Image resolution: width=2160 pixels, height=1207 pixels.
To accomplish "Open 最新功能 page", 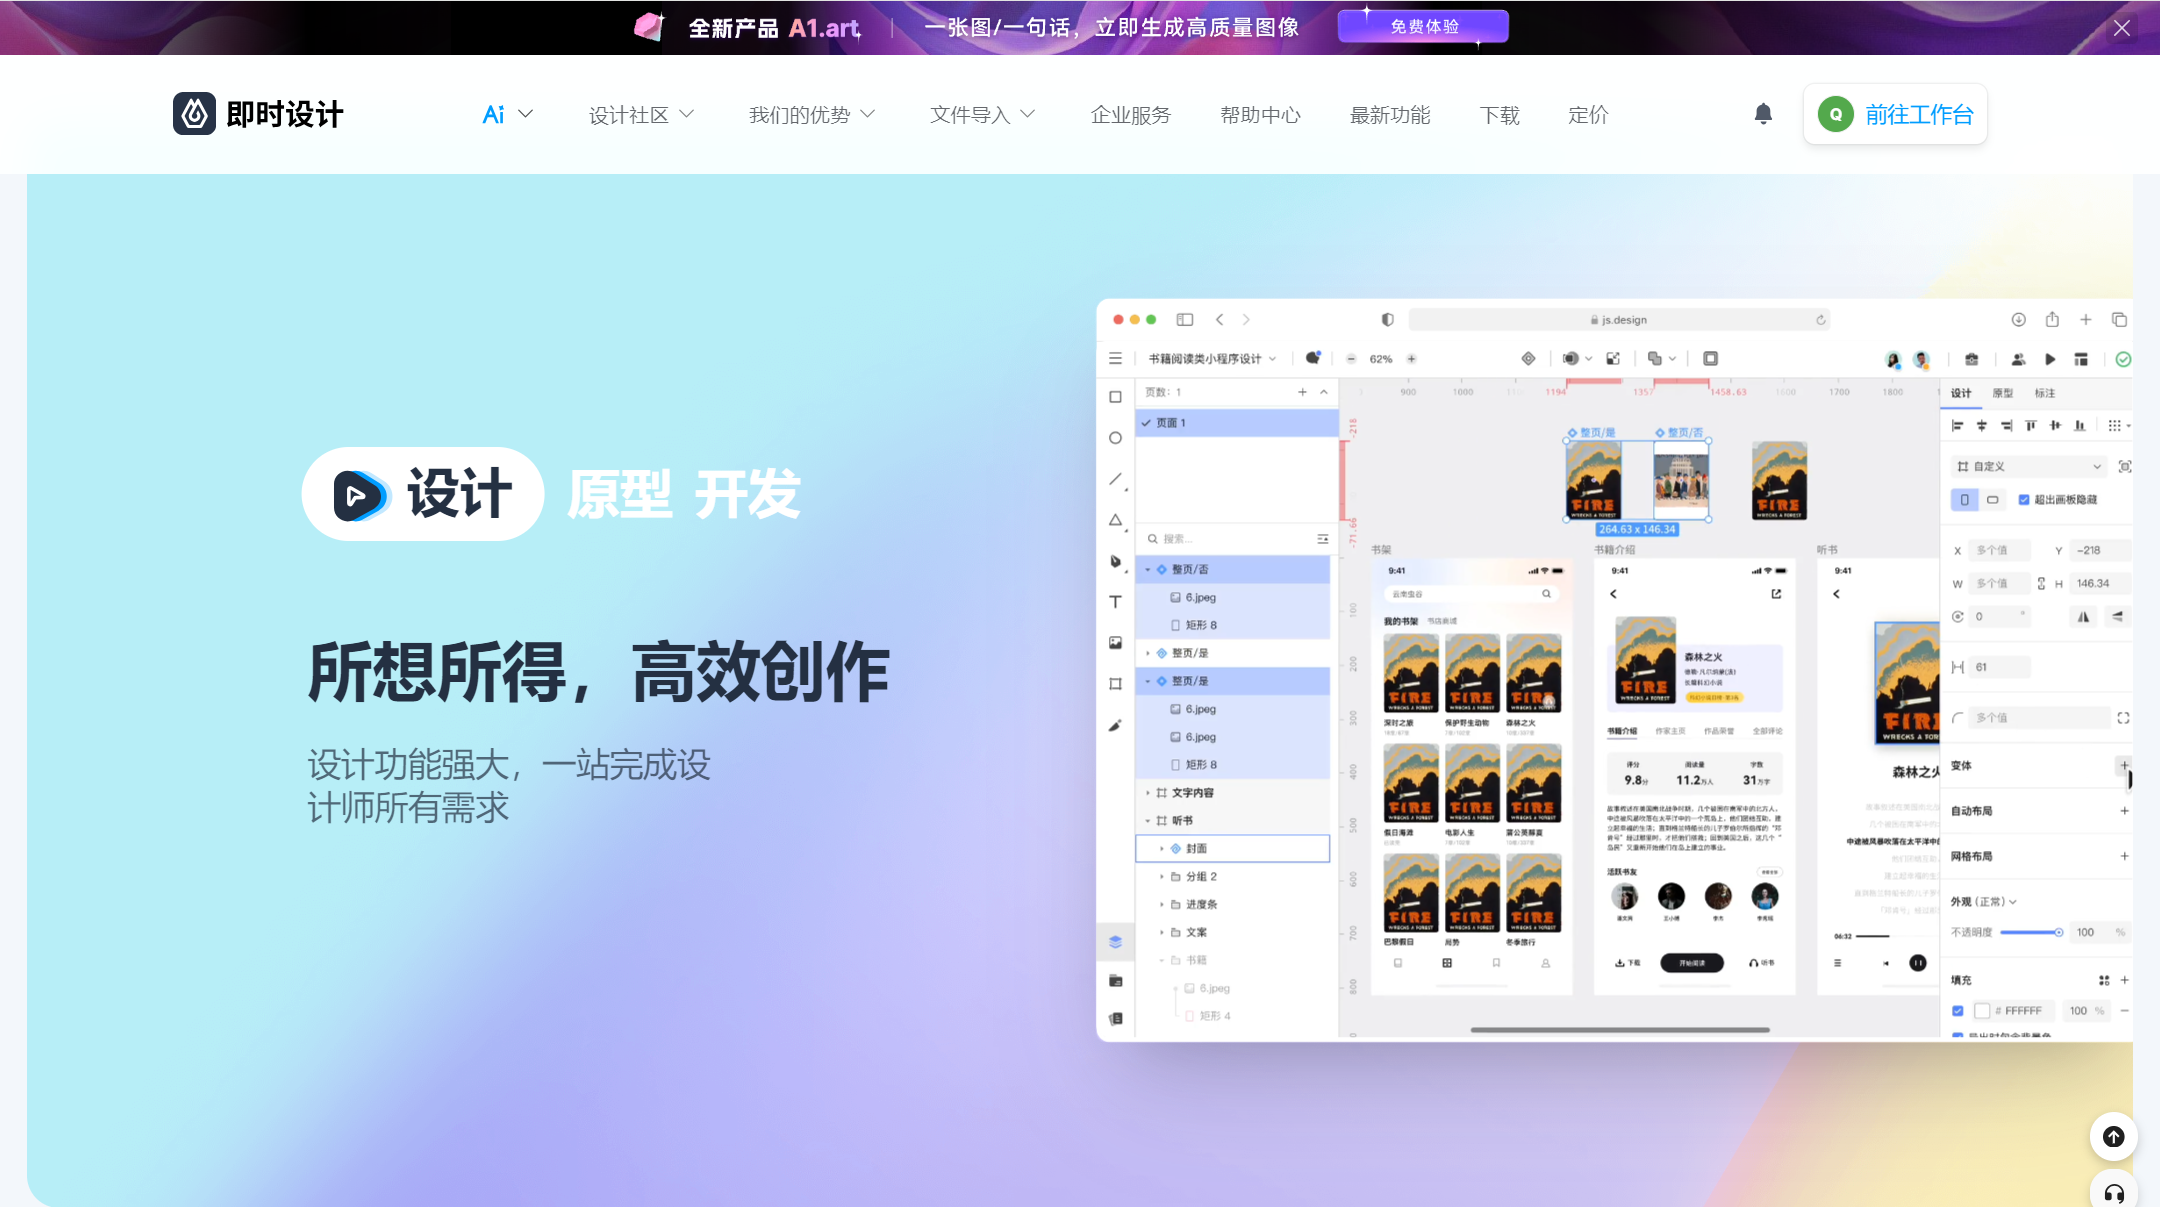I will point(1390,114).
